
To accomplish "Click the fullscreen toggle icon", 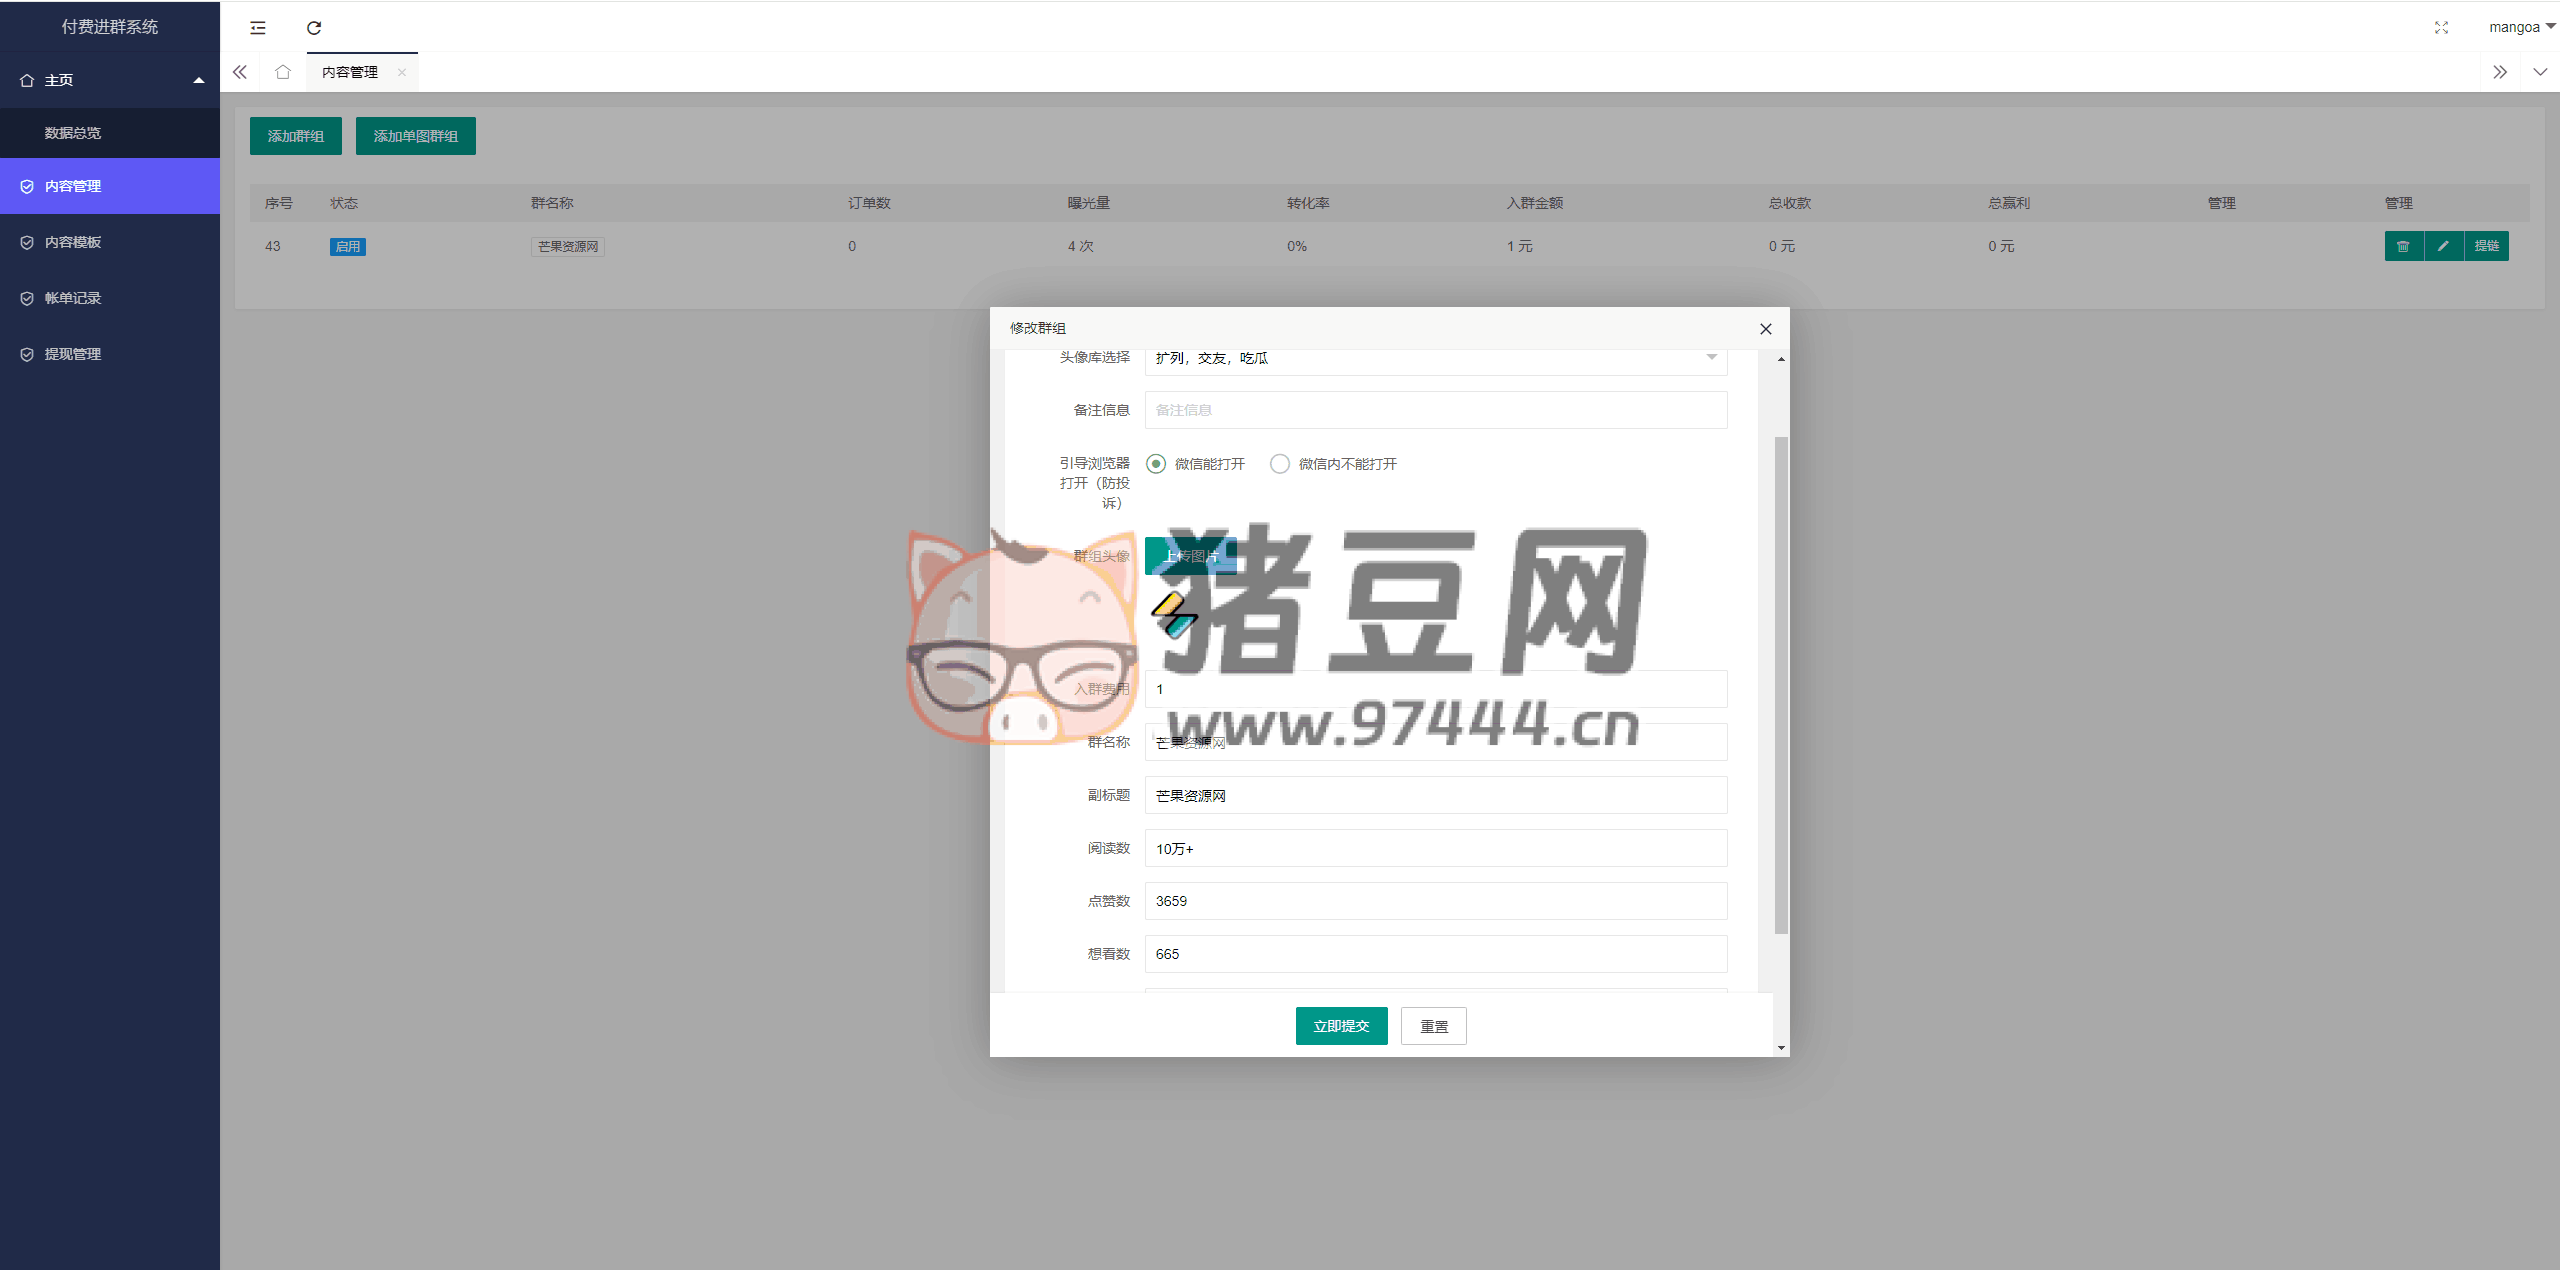I will coord(2441,28).
